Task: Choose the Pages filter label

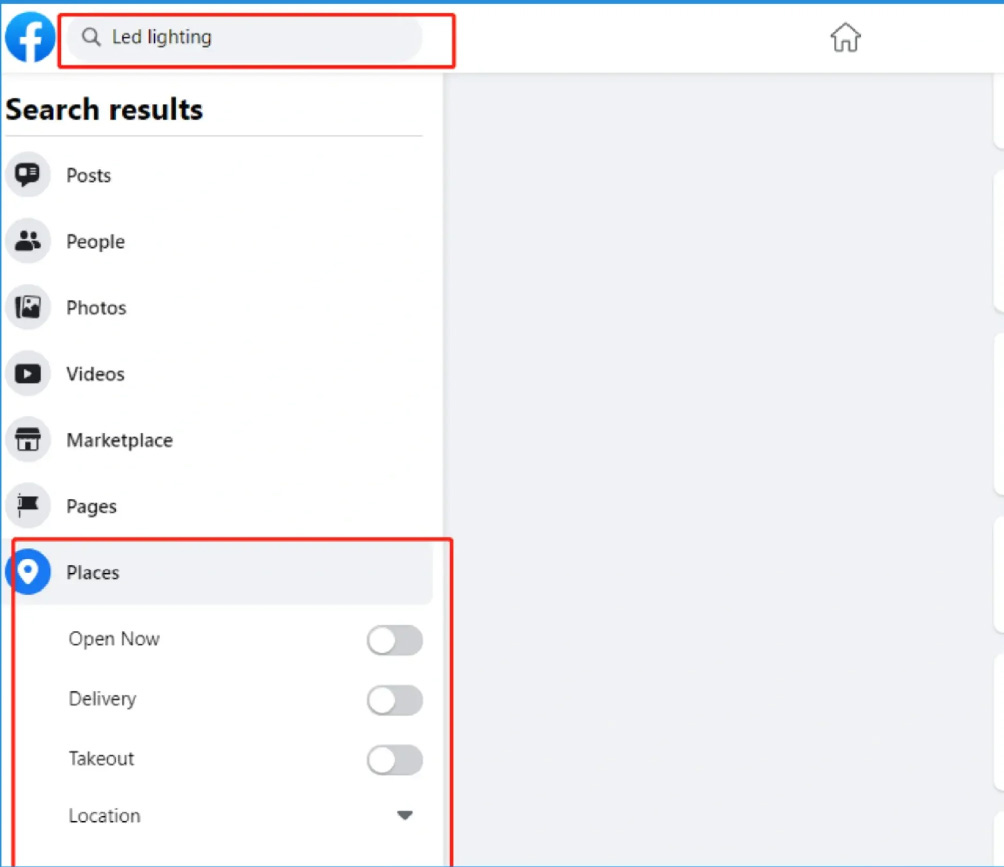Action: click(x=92, y=506)
